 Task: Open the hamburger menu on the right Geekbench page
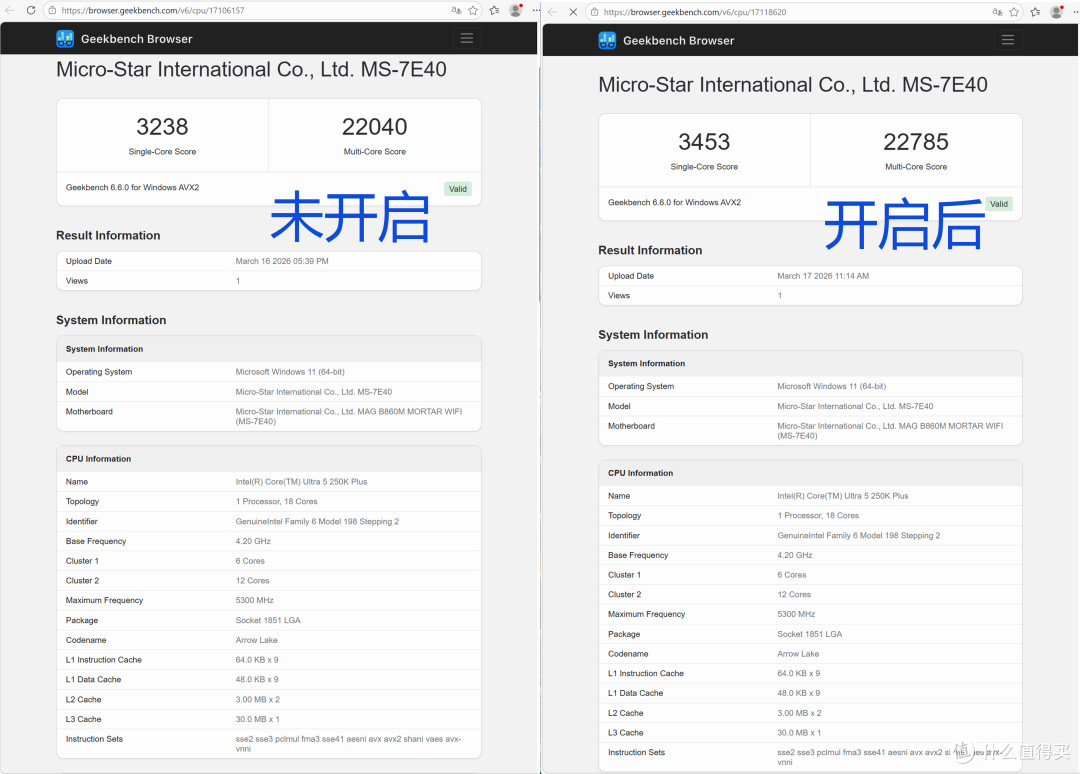pos(1008,40)
